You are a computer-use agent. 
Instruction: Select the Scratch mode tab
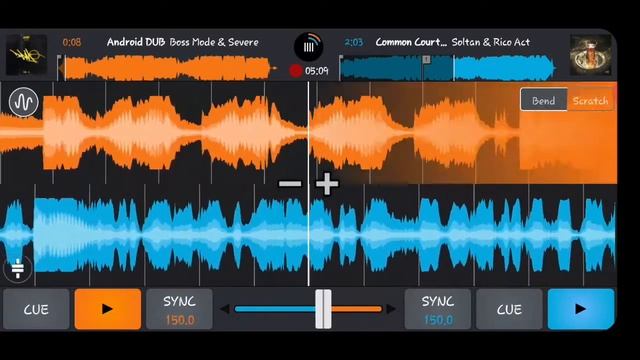pos(591,100)
